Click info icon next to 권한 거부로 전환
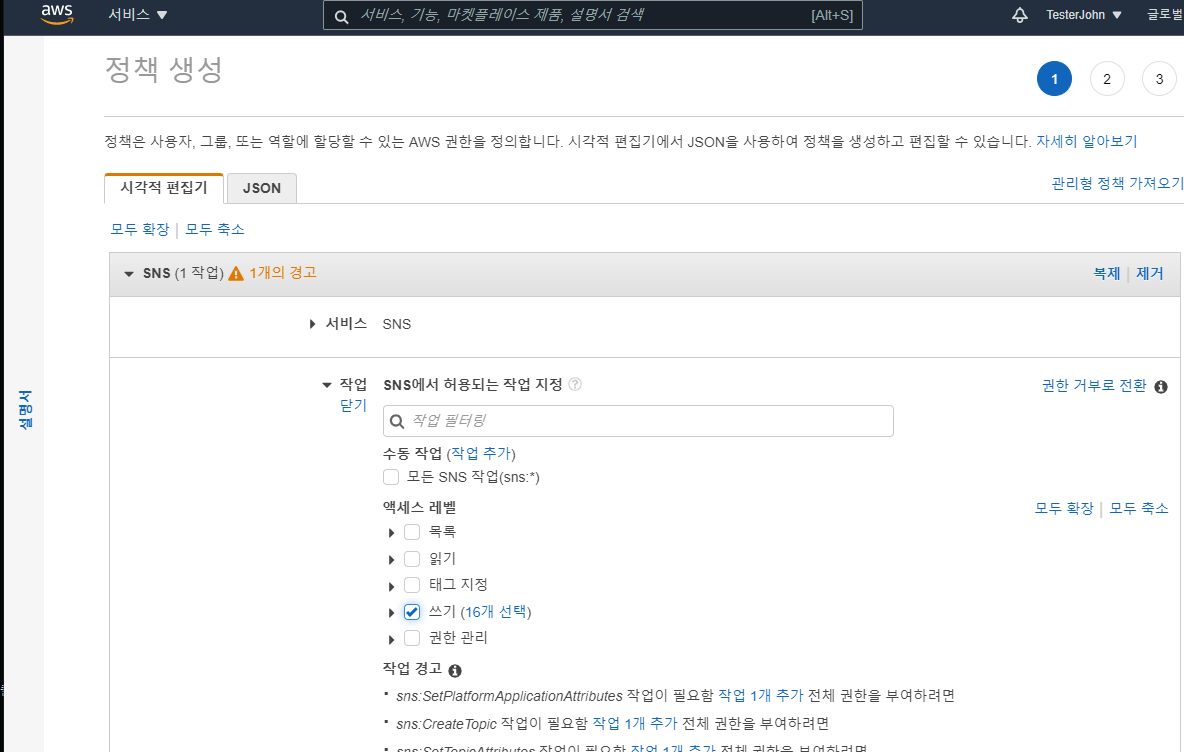Image resolution: width=1184 pixels, height=752 pixels. (x=1161, y=387)
